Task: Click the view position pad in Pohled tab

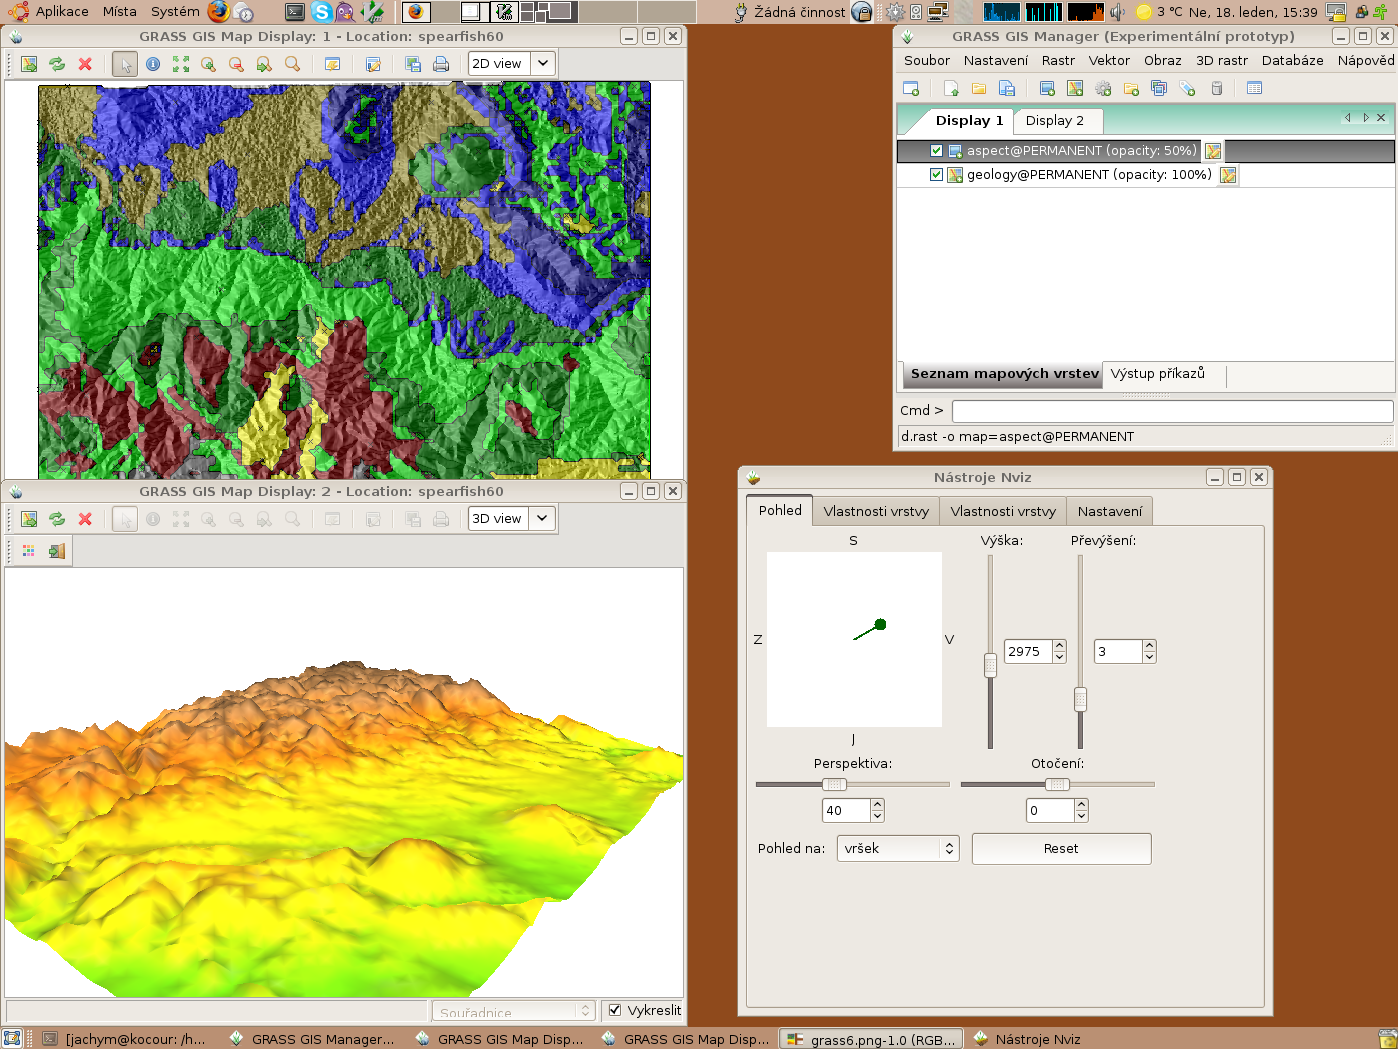Action: (x=854, y=639)
